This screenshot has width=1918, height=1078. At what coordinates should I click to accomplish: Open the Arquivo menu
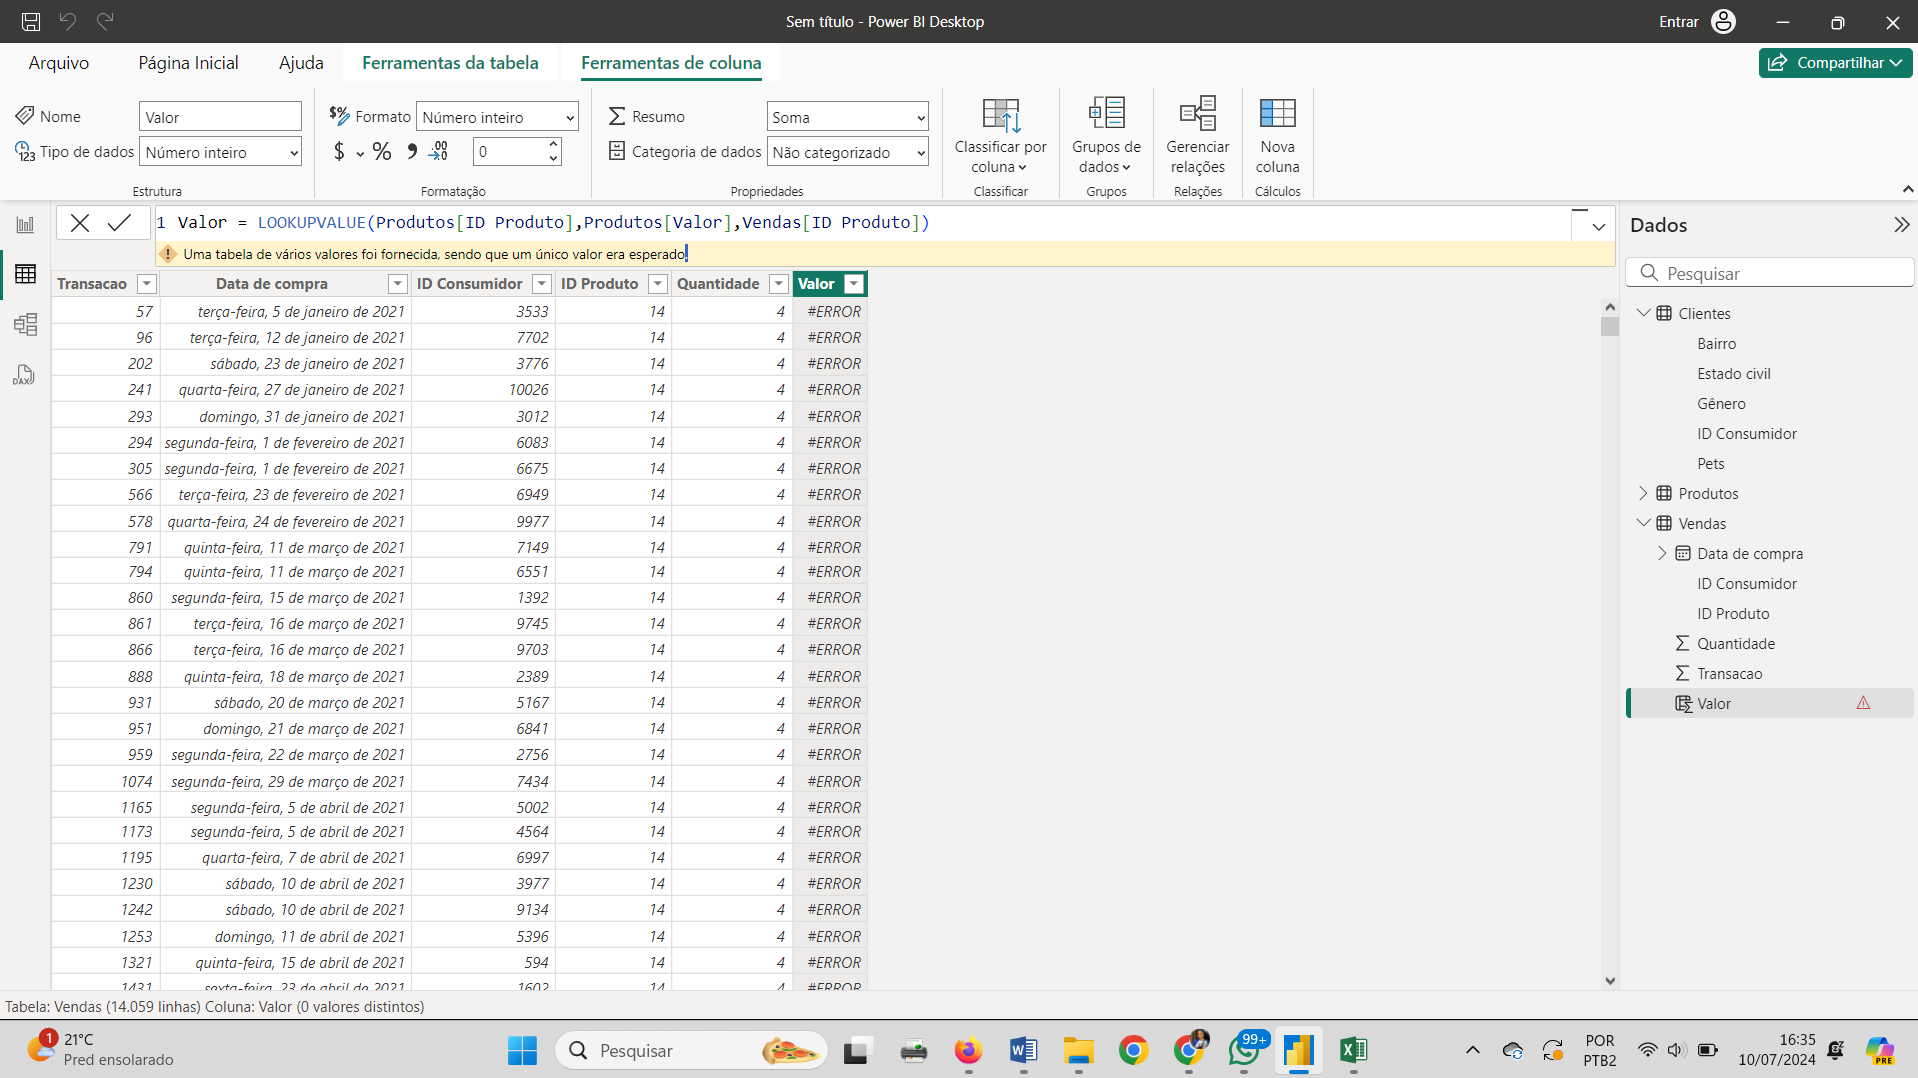[59, 63]
